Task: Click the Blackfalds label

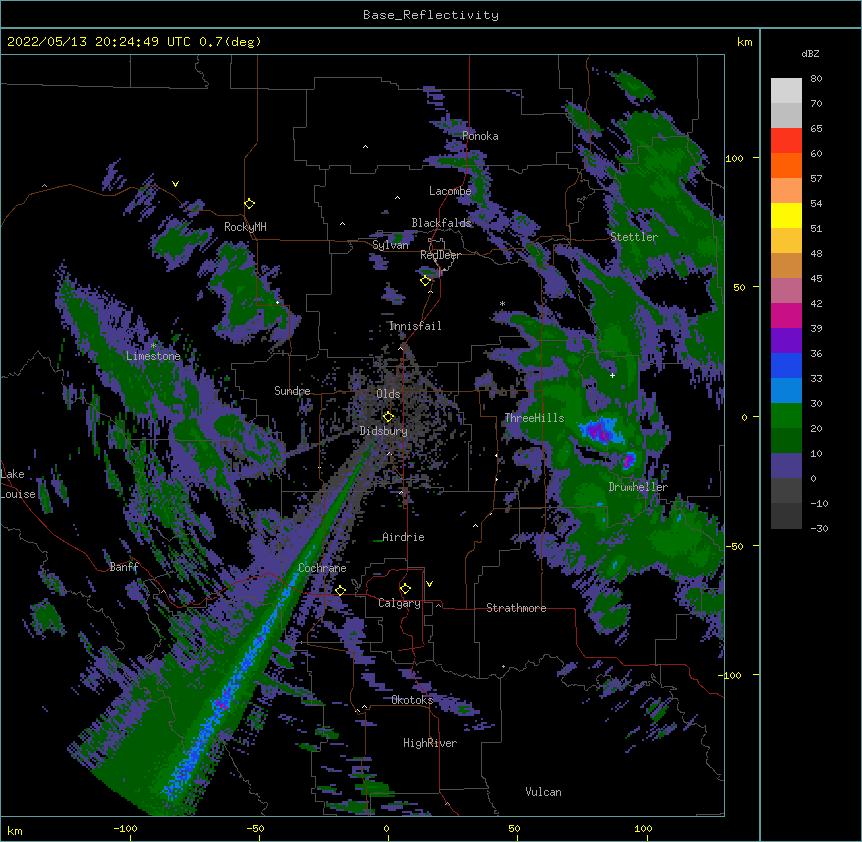Action: 441,223
